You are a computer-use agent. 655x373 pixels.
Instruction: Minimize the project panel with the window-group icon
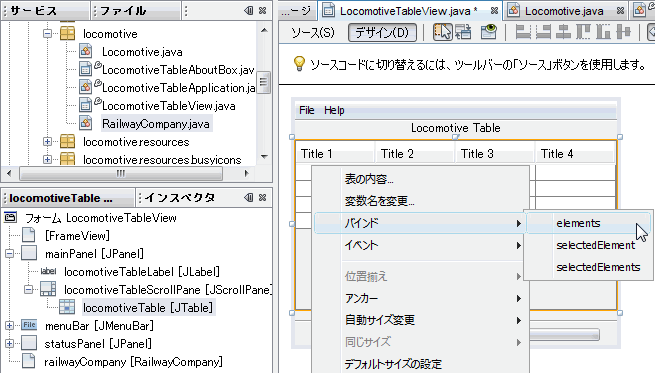pyautogui.click(x=249, y=10)
